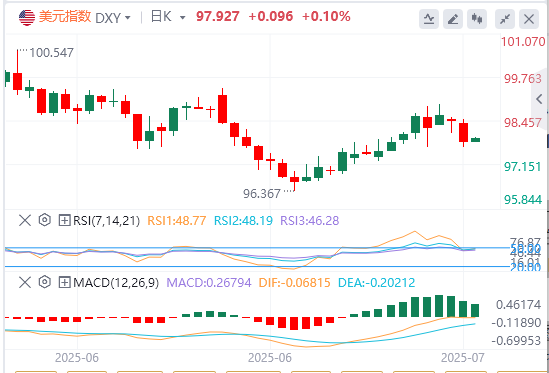549x373 pixels.
Task: Click the 0.46174 MACD axis label
Action: coord(519,304)
